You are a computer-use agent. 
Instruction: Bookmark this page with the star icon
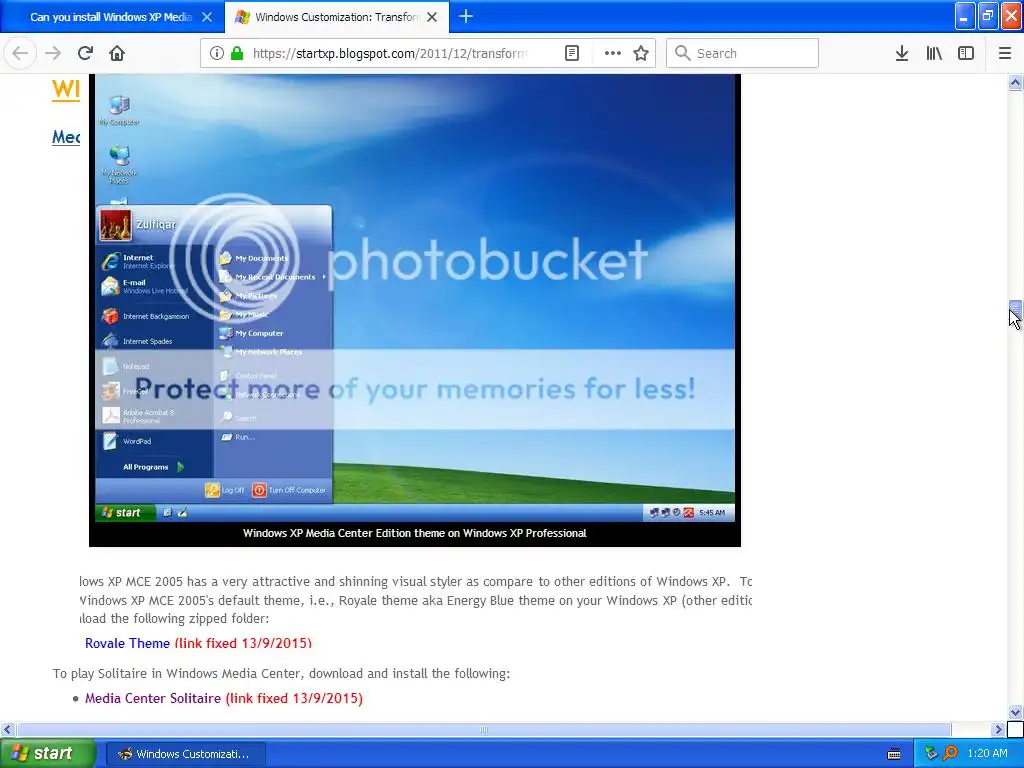641,53
